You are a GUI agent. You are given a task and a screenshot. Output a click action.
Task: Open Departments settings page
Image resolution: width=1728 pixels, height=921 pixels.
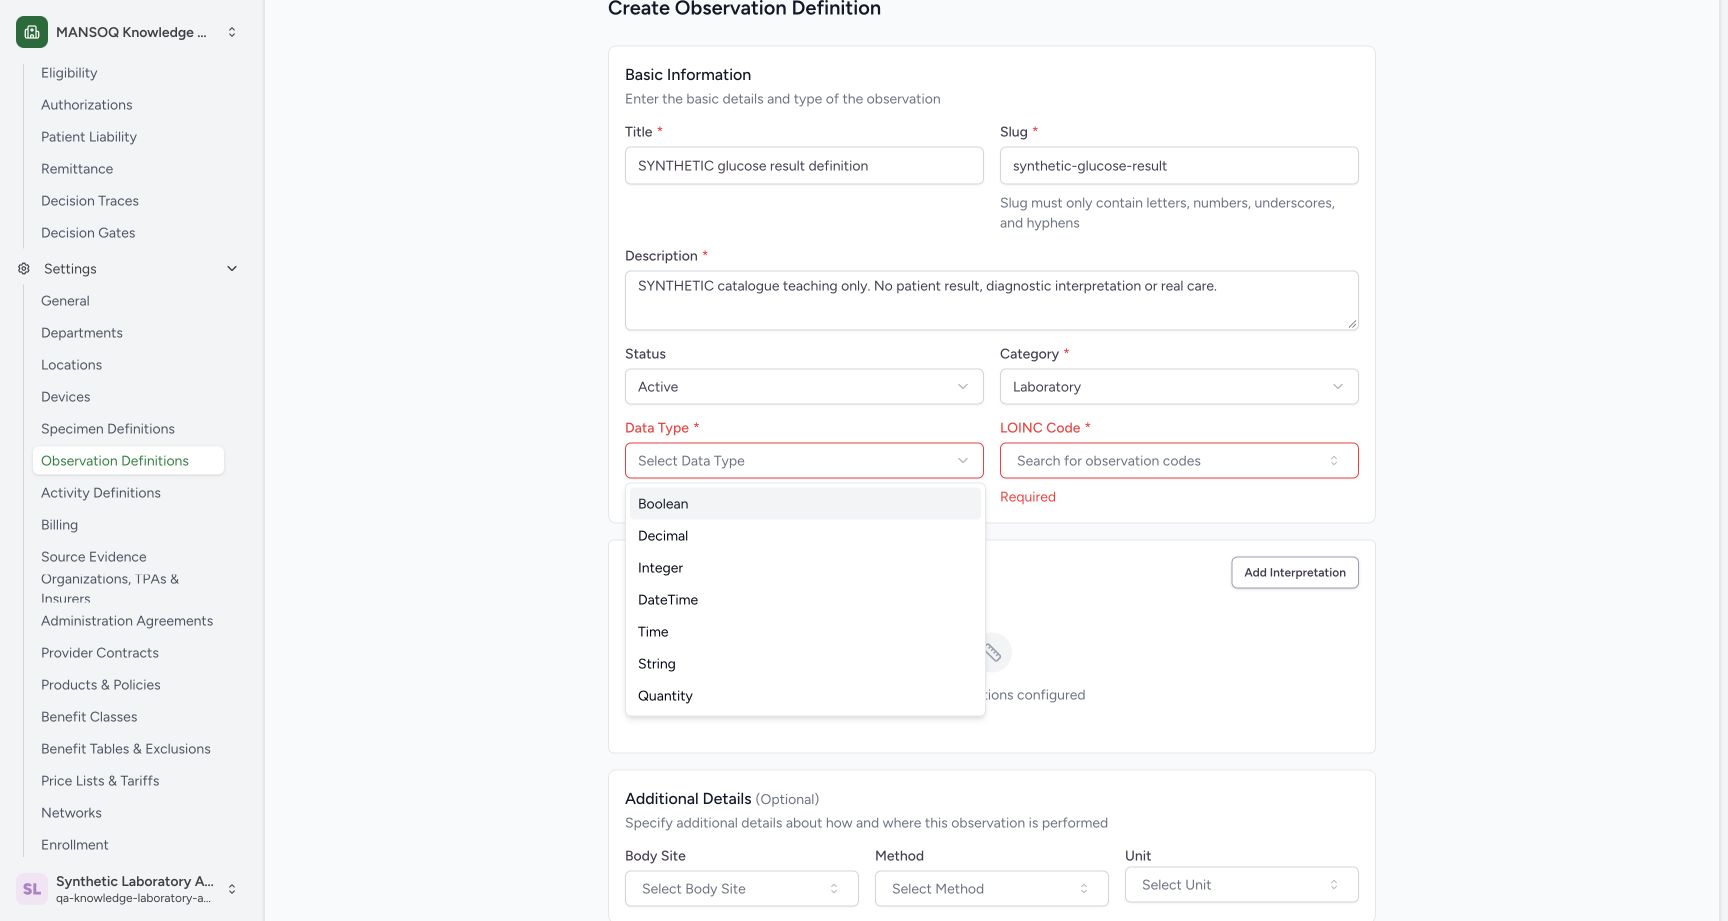128,333
